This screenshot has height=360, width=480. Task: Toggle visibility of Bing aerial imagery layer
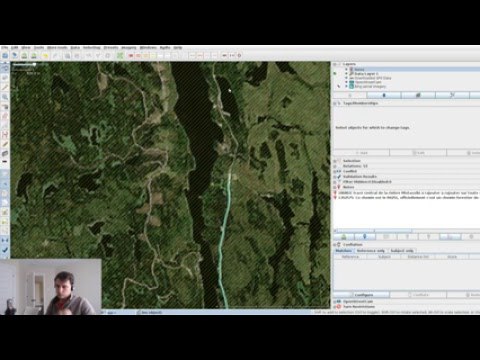pos(346,86)
